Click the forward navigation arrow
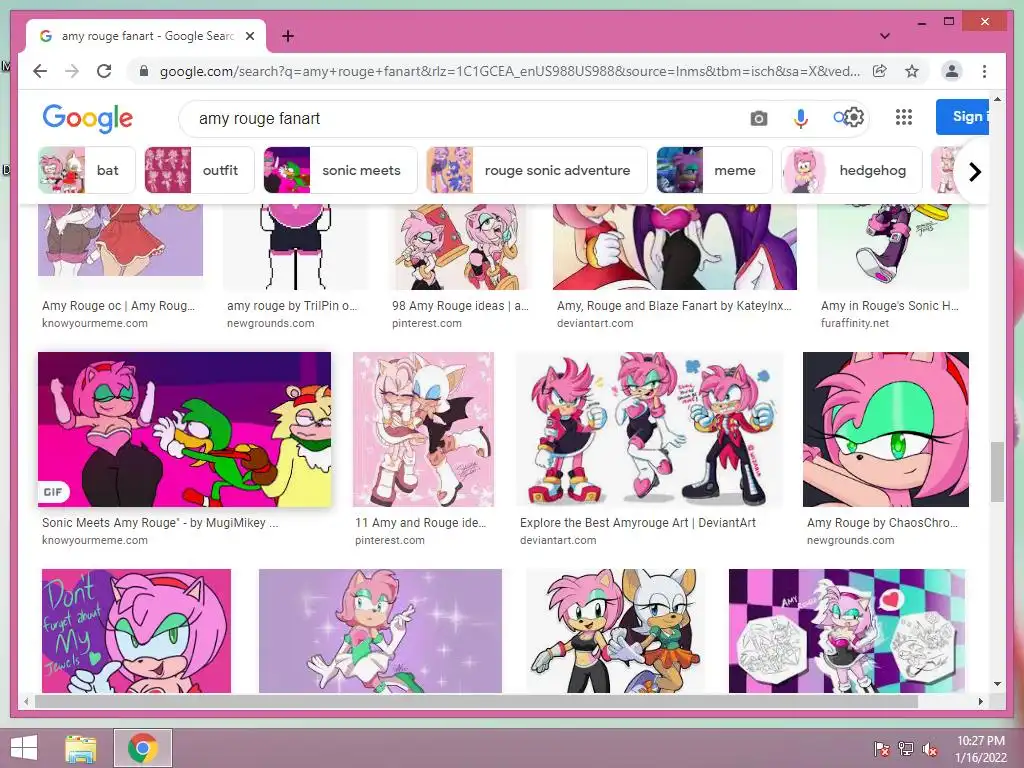1024x768 pixels. pos(72,71)
